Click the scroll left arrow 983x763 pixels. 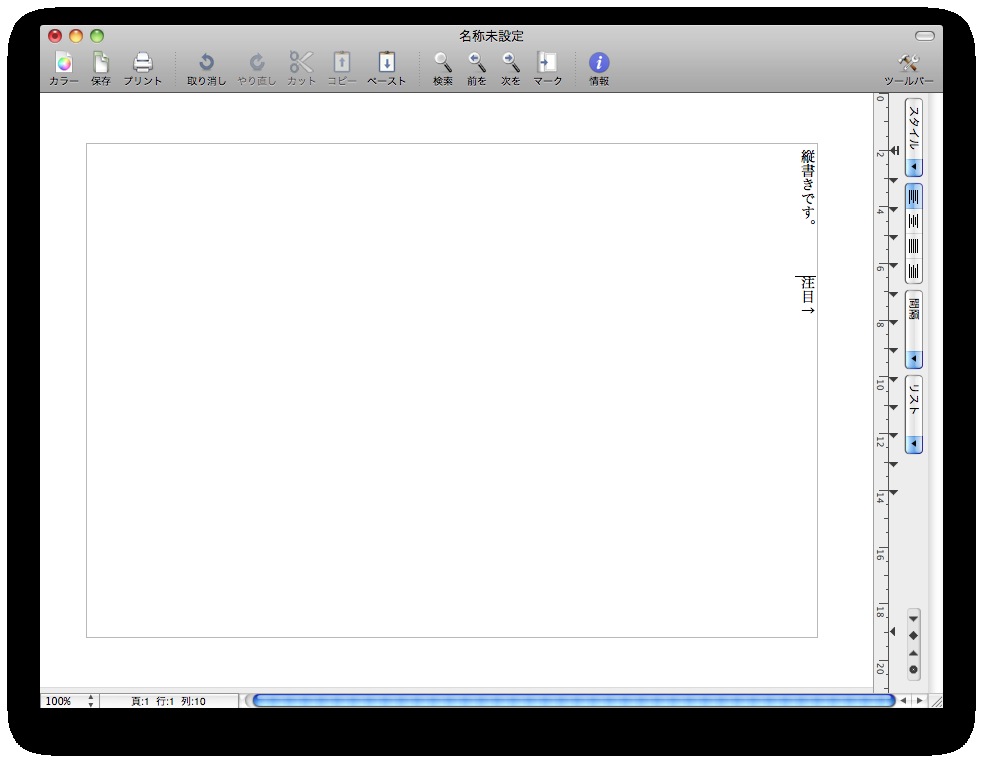pos(903,700)
